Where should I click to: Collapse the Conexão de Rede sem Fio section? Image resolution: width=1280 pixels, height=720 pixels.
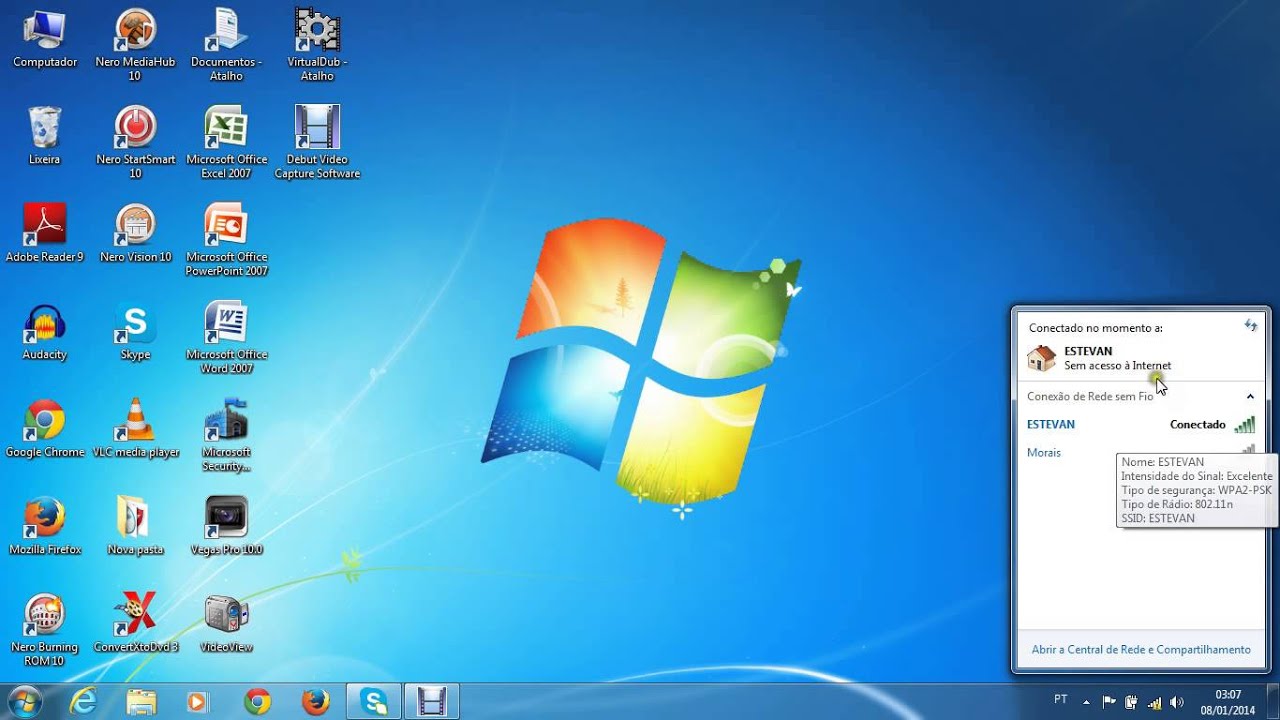[1250, 397]
